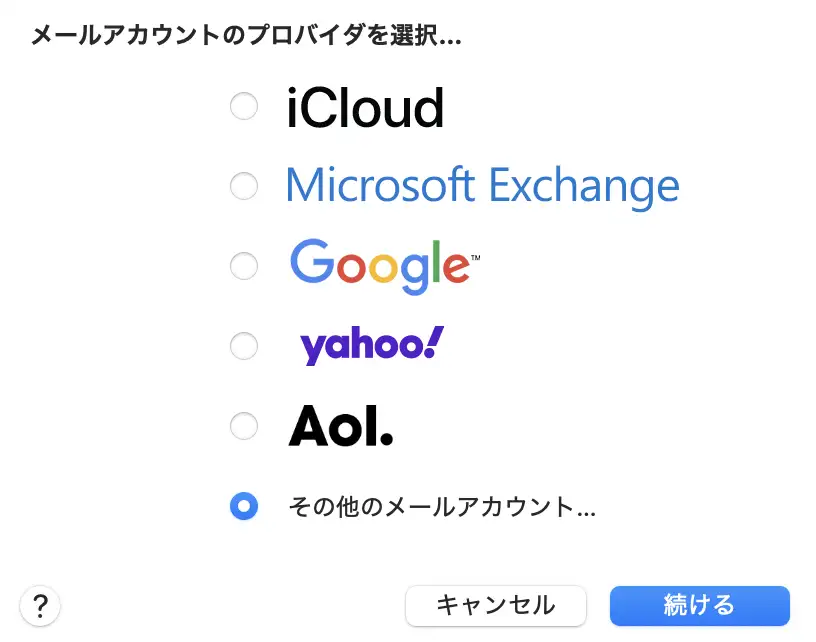Click the word Exchange in the Microsoft logo
Viewport: 816px width, 642px height.
coord(583,186)
